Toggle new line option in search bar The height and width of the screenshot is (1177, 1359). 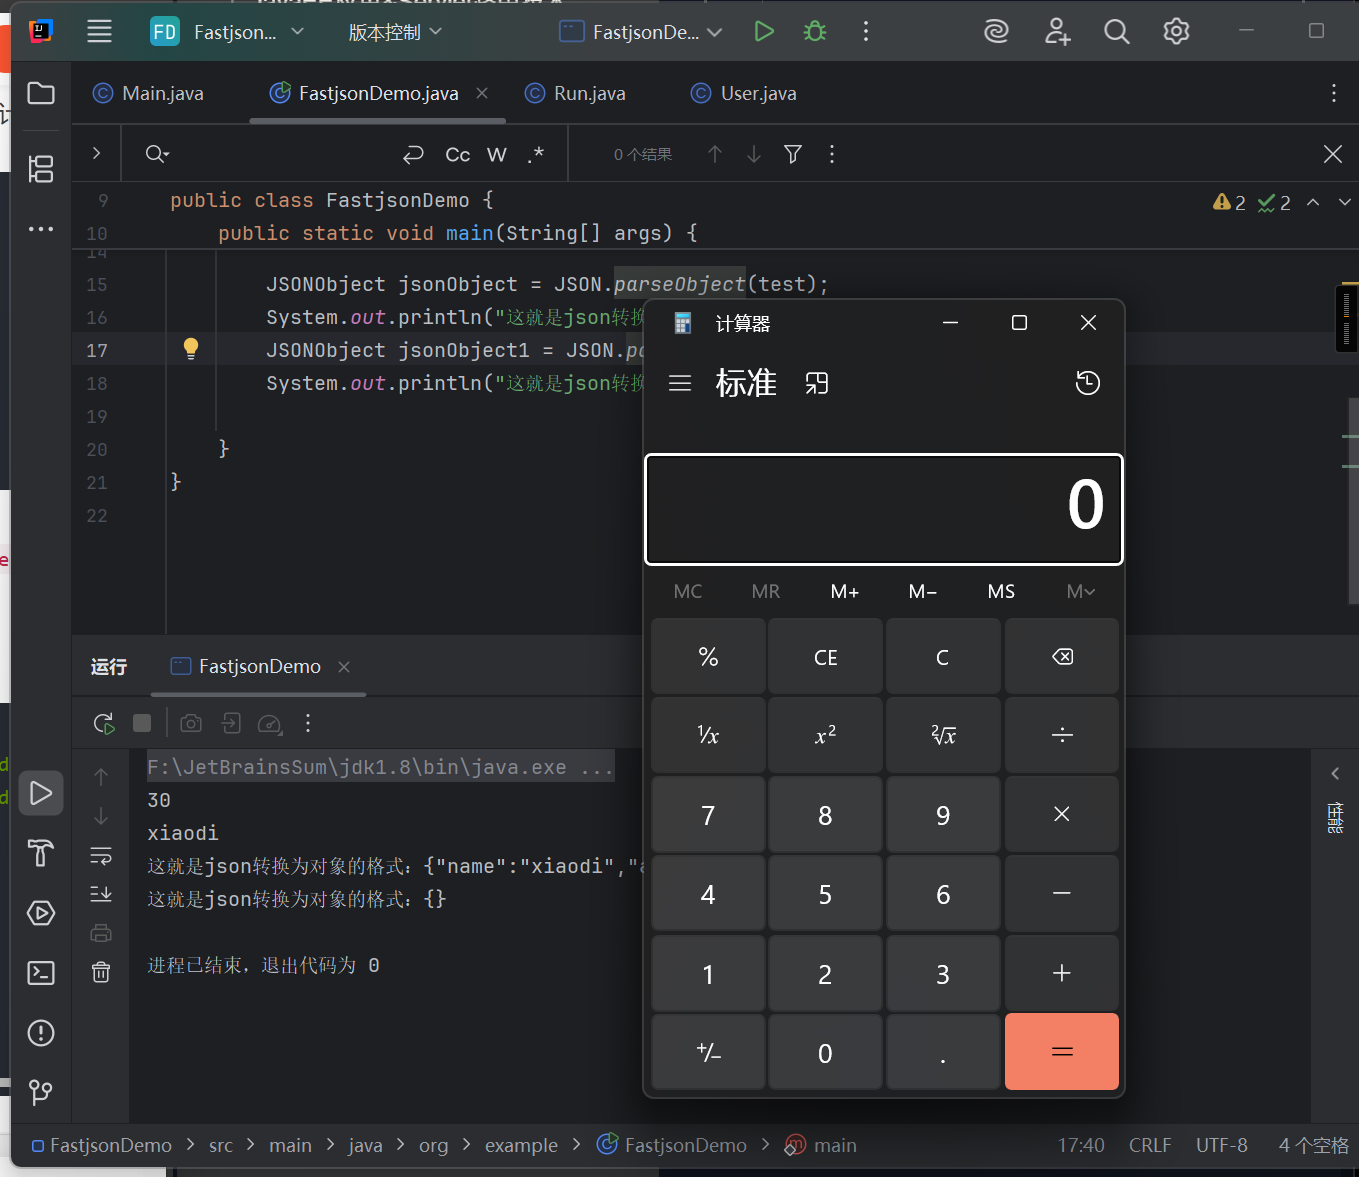(x=413, y=154)
